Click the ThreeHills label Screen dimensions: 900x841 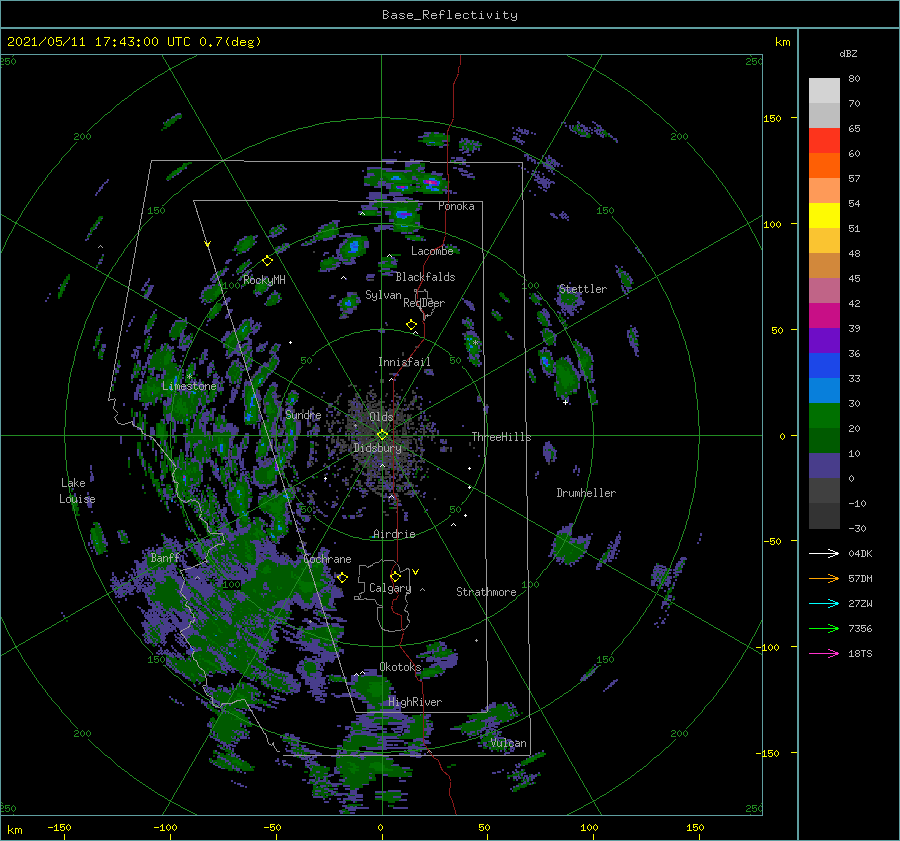501,437
